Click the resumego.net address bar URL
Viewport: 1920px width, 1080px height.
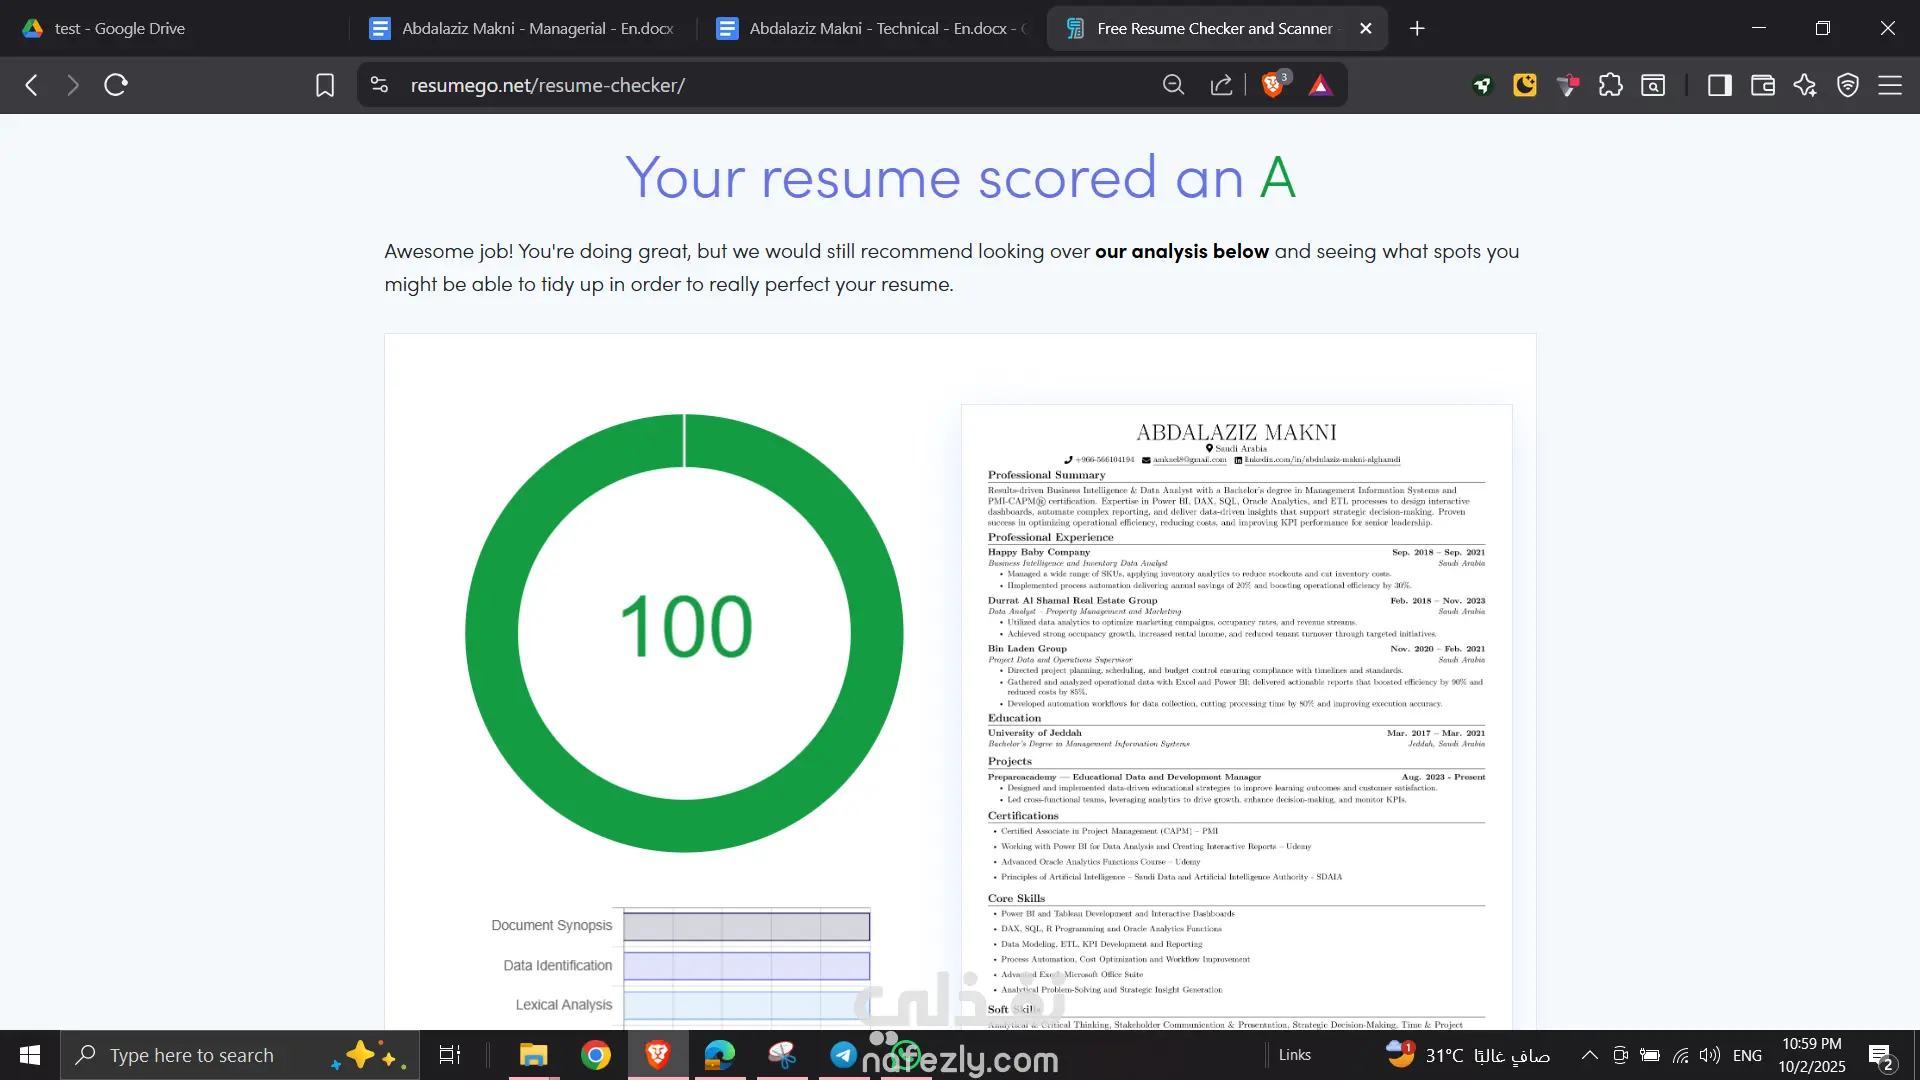click(547, 85)
